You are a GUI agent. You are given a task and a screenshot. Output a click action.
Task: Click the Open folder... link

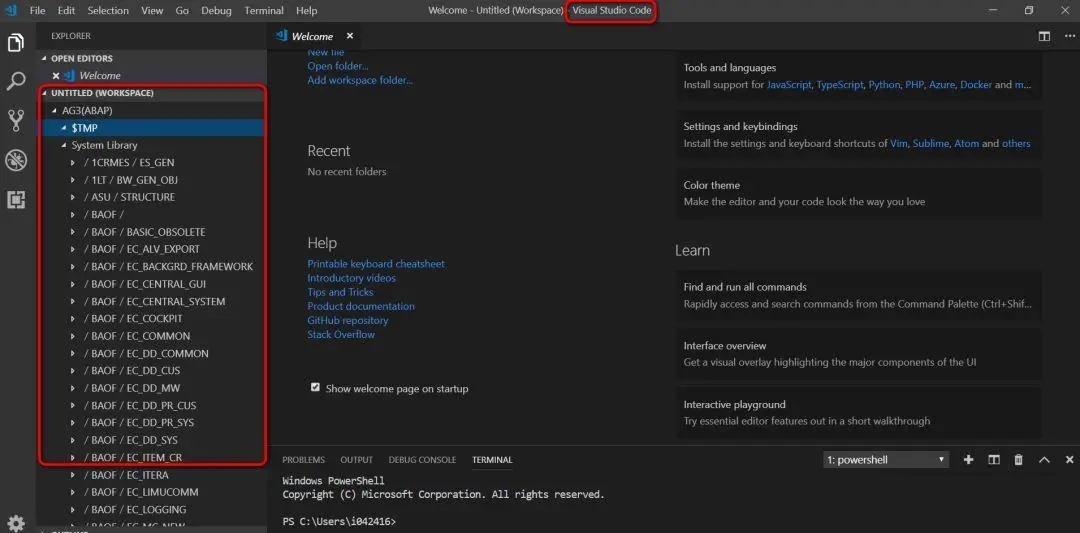coord(338,66)
